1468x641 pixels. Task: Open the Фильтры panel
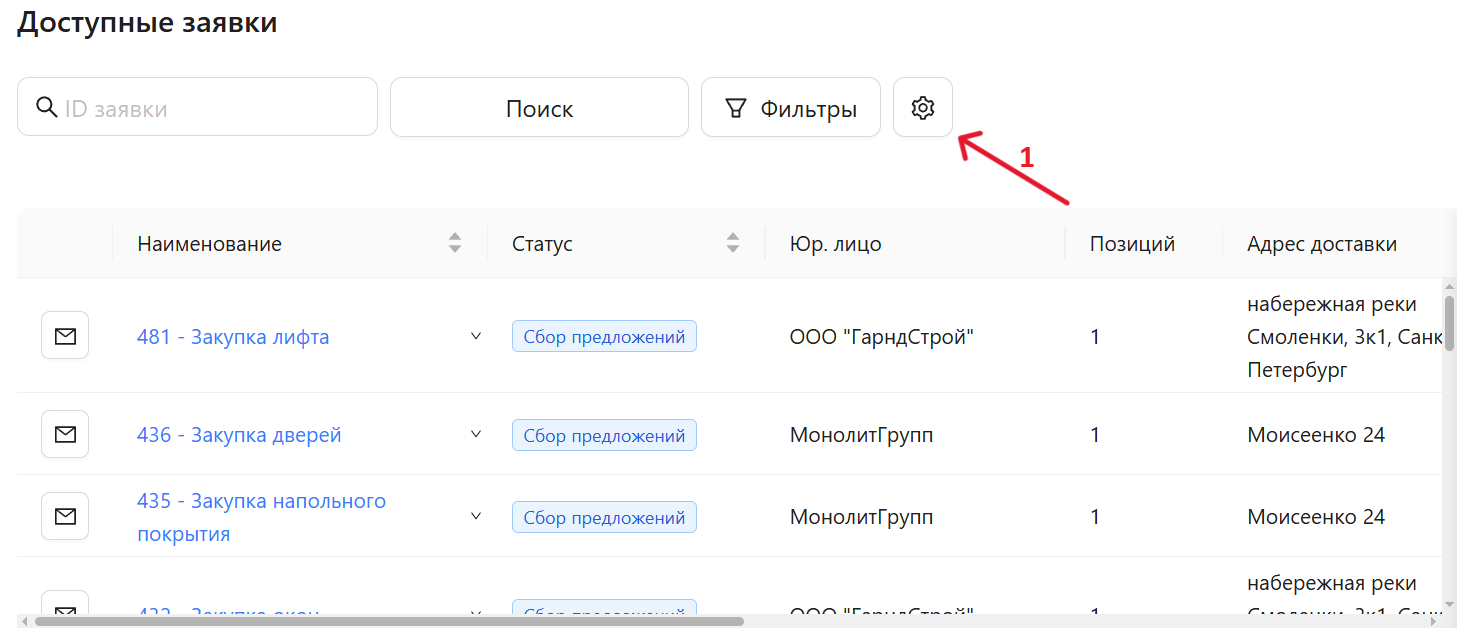[x=790, y=107]
